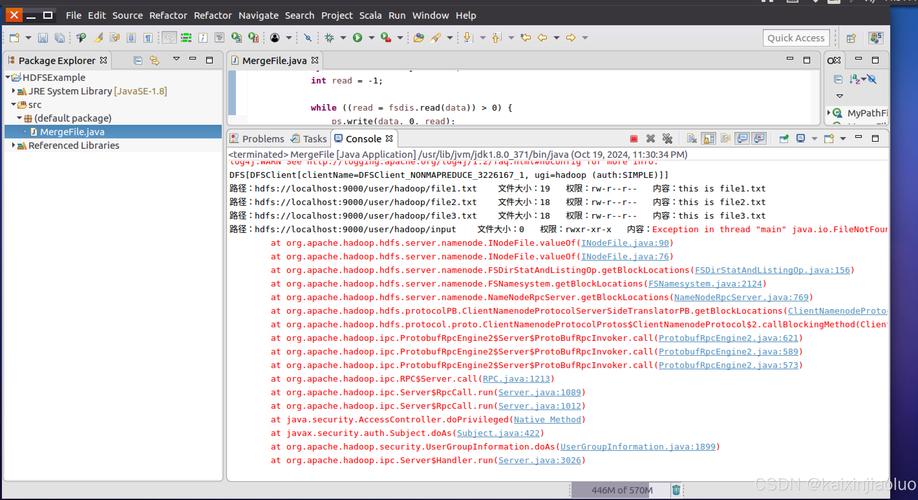This screenshot has height=500, width=918.
Task: Click the Debug bug icon in the toolbar
Action: click(x=329, y=38)
